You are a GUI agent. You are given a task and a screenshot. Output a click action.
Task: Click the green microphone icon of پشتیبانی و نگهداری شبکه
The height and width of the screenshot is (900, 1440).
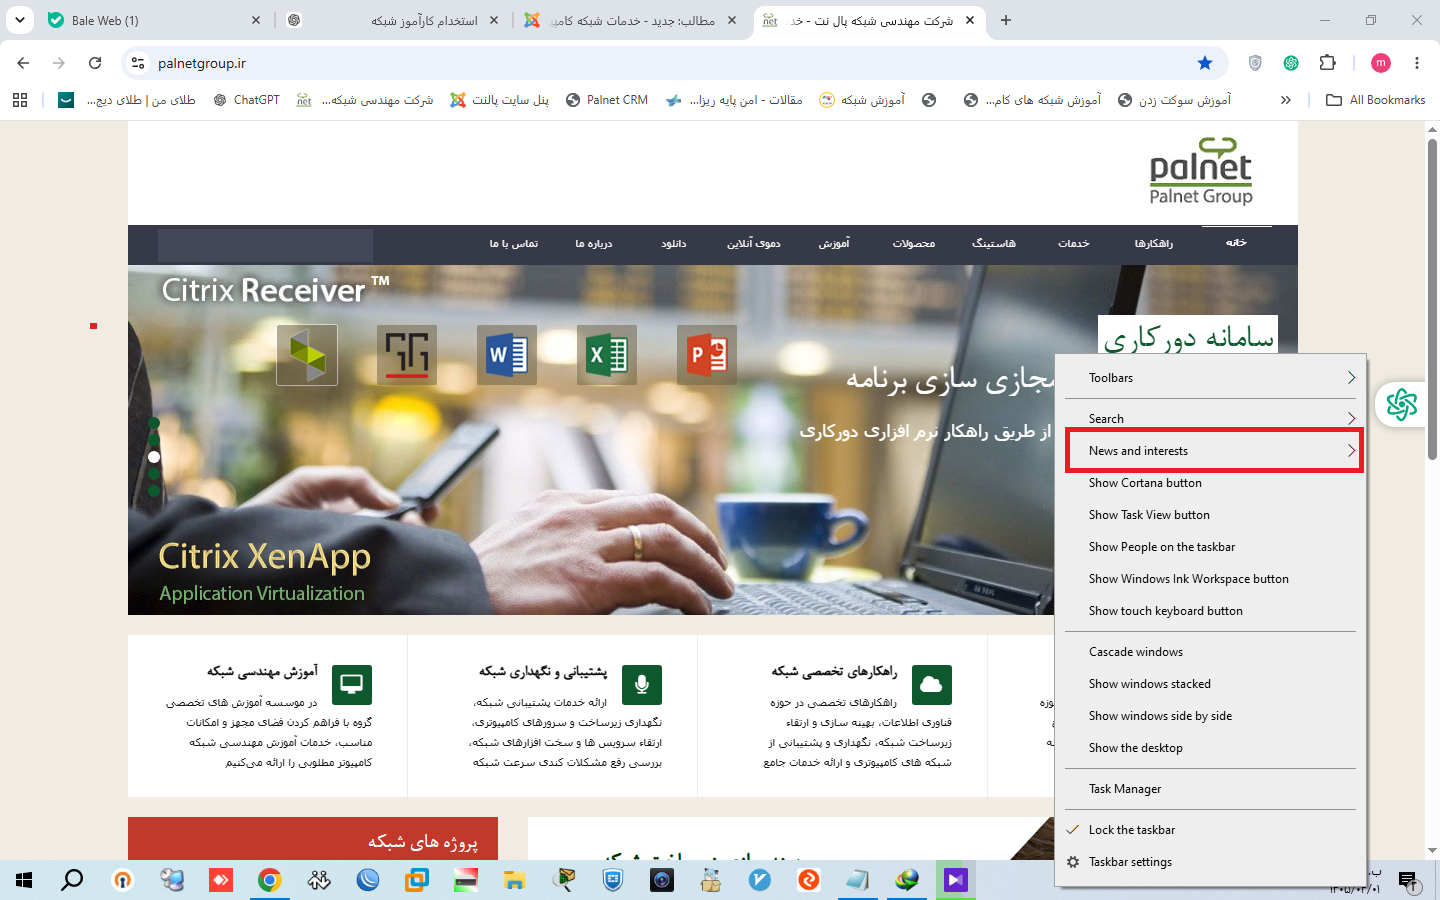pos(642,685)
